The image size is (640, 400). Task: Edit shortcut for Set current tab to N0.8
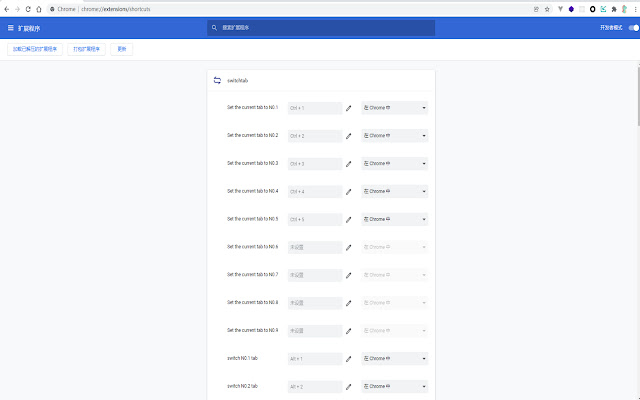tap(348, 303)
